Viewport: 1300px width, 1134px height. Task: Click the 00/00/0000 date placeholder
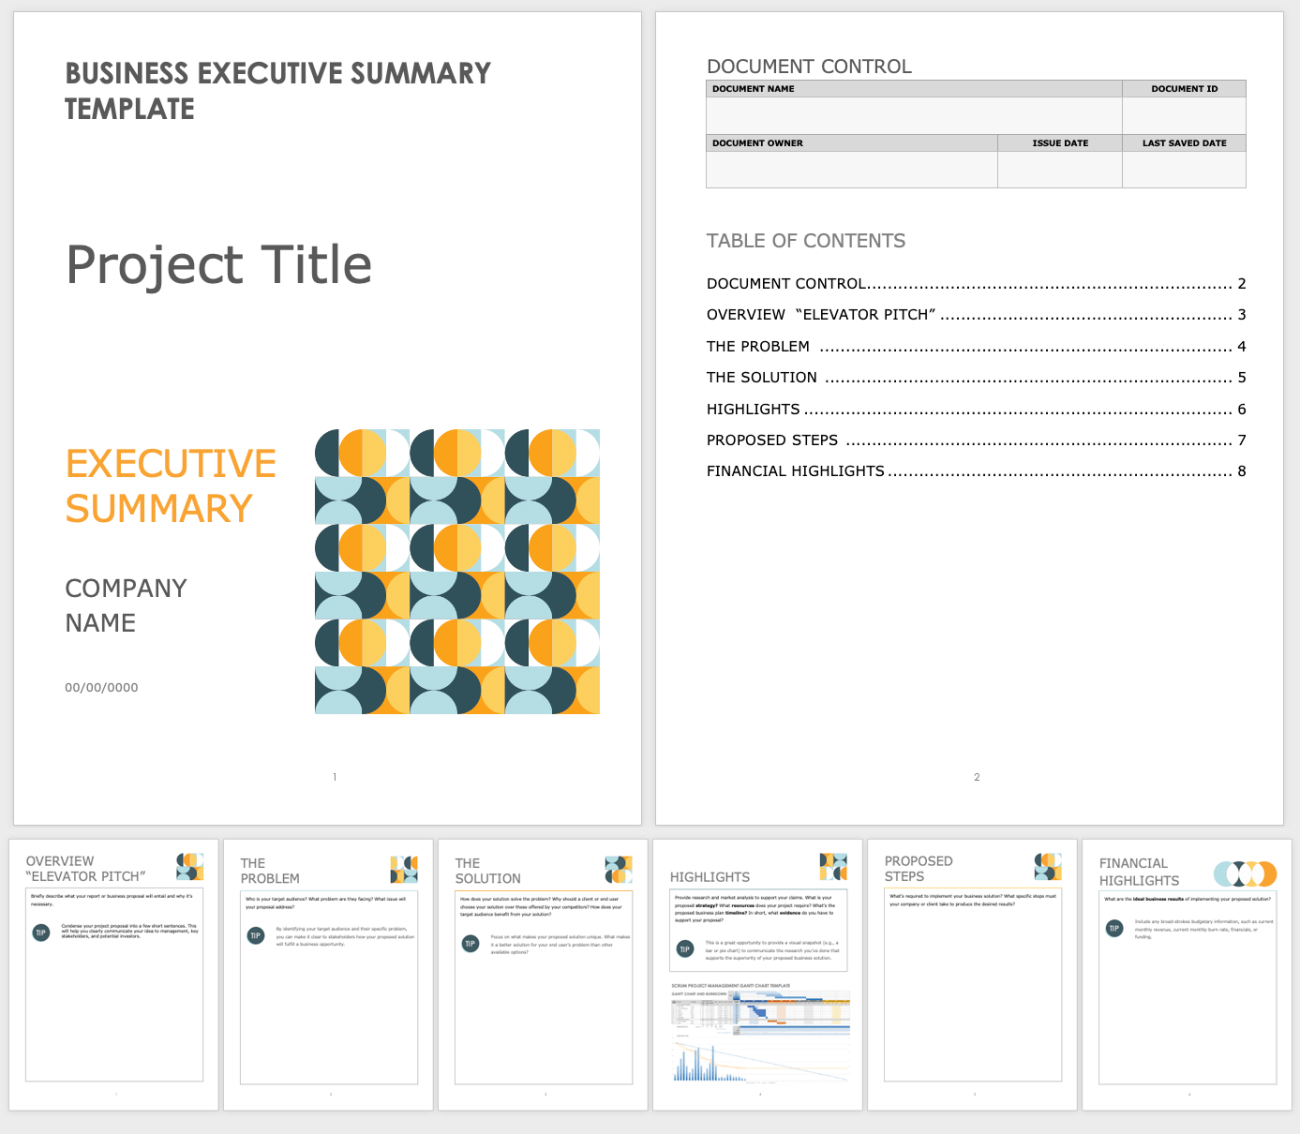click(x=101, y=687)
